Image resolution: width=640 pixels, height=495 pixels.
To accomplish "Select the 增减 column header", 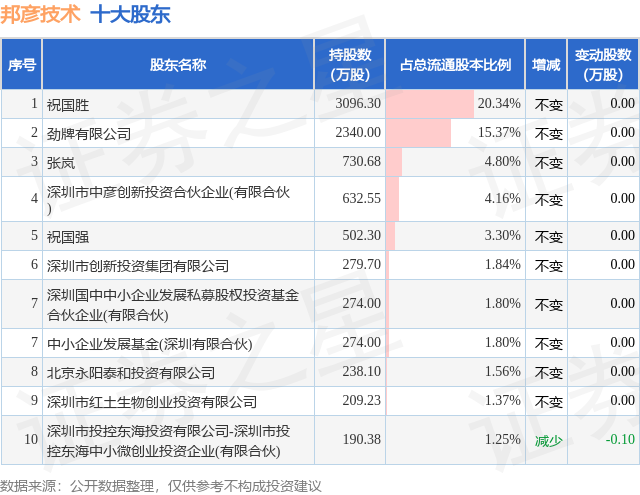I will point(546,64).
